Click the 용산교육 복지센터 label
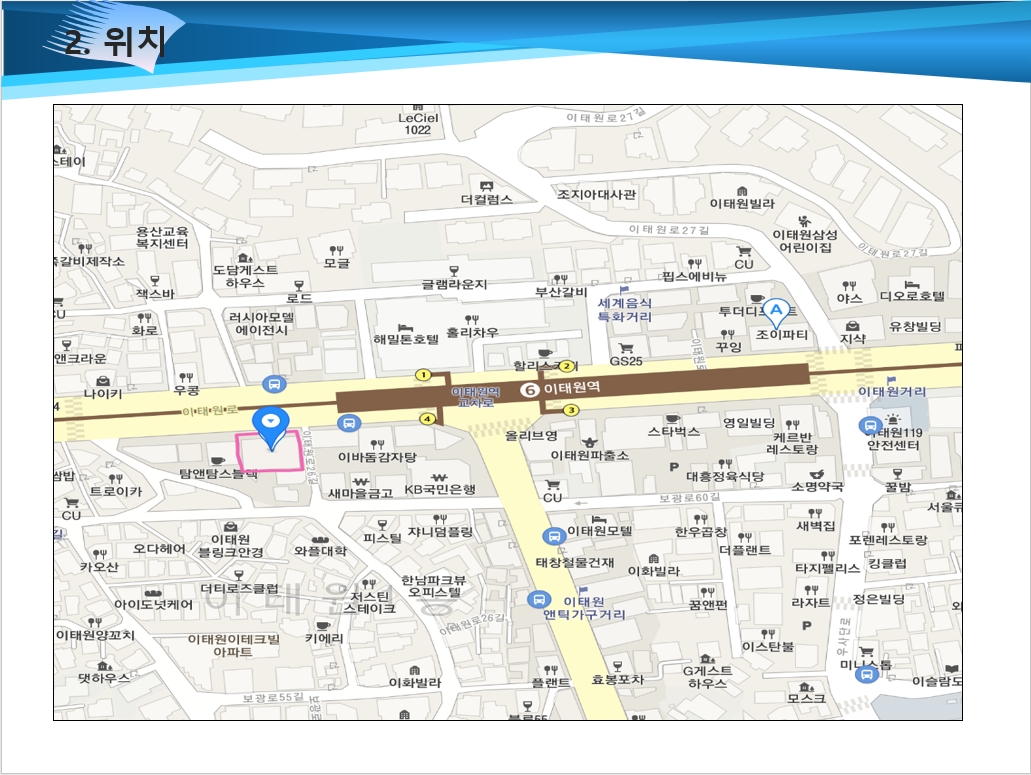 162,237
